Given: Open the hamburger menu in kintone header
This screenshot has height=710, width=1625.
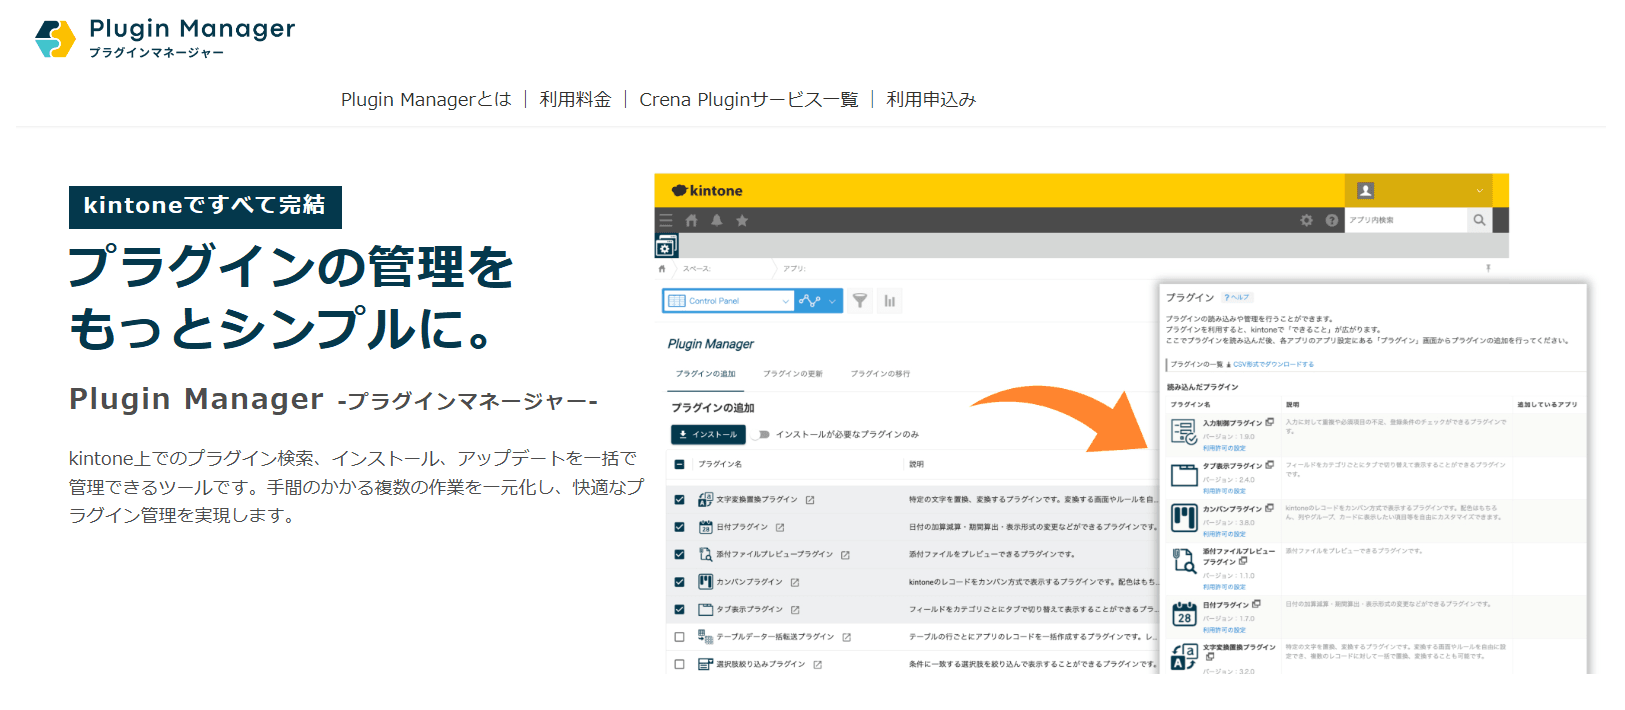Looking at the screenshot, I should click(x=666, y=220).
